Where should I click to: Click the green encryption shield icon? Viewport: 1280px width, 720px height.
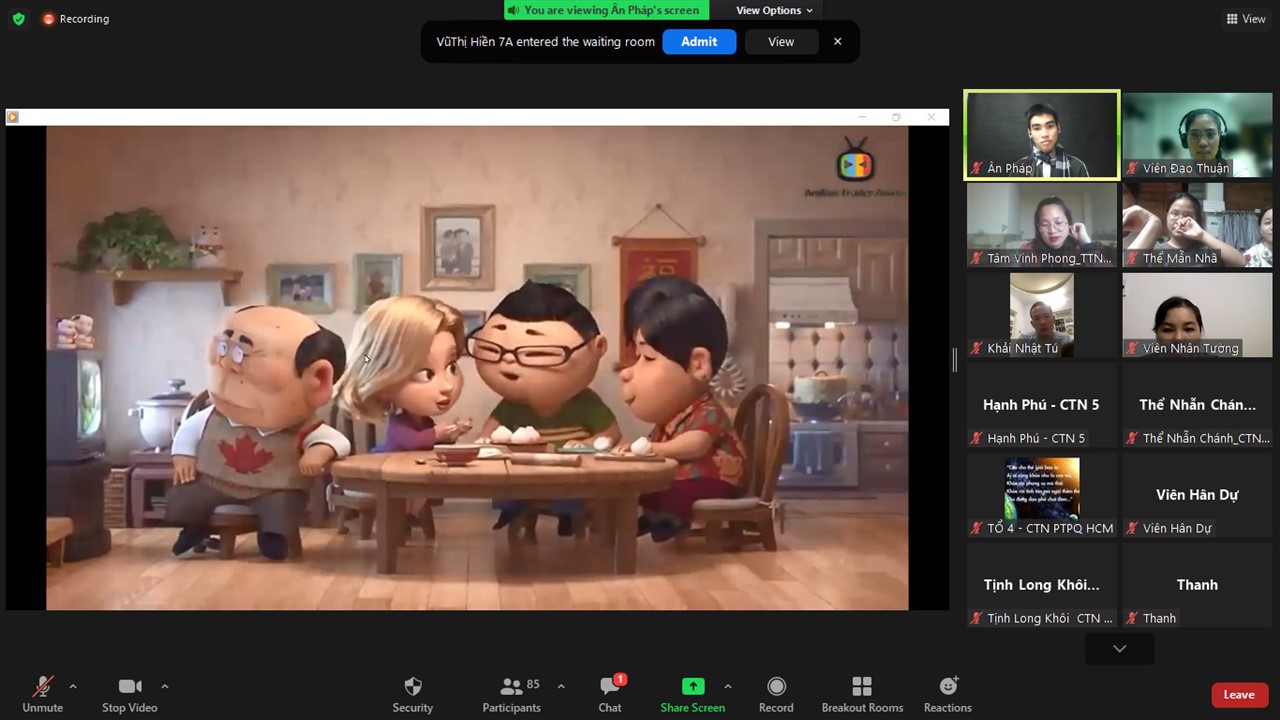coord(19,19)
